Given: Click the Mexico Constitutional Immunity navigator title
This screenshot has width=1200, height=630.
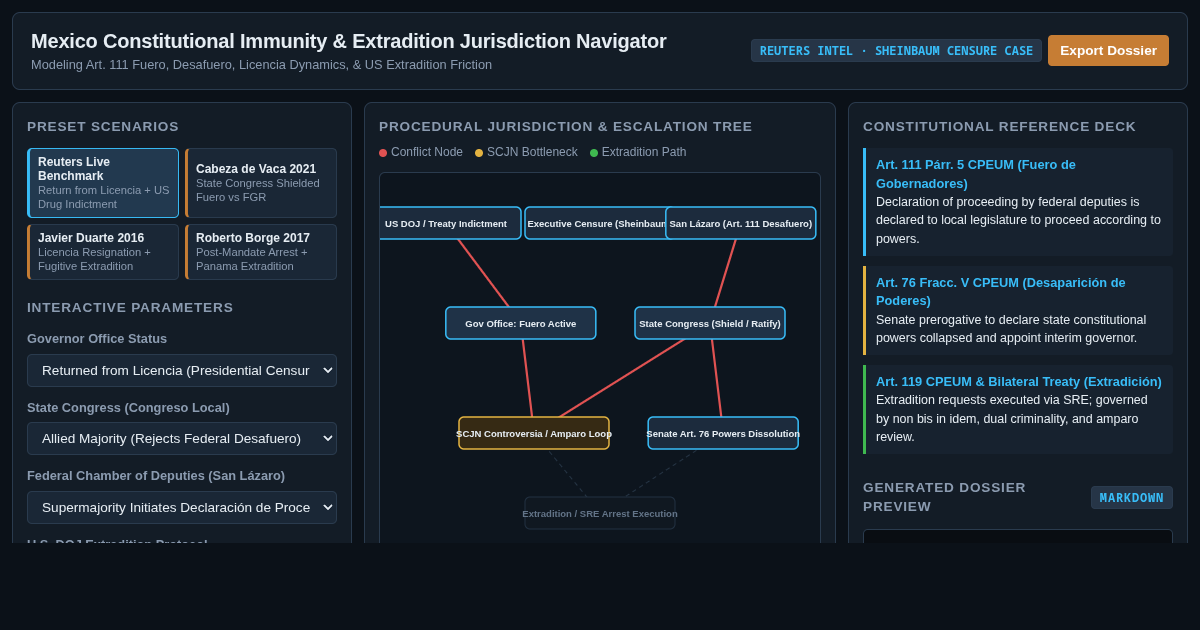Looking at the screenshot, I should click(348, 41).
